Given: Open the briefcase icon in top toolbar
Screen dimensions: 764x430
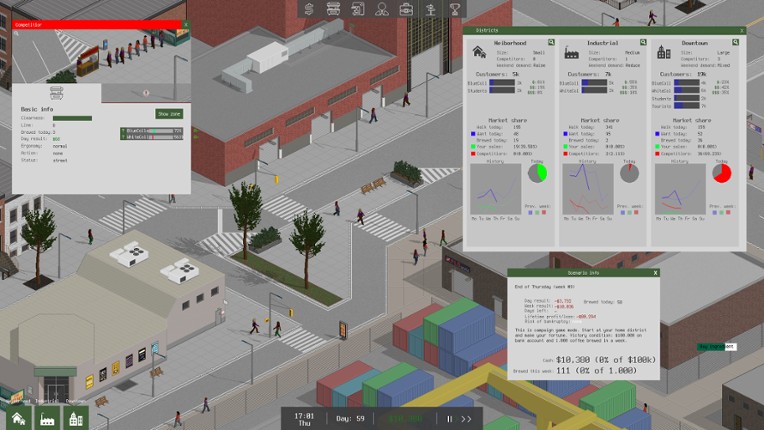Looking at the screenshot, I should pyautogui.click(x=406, y=9).
